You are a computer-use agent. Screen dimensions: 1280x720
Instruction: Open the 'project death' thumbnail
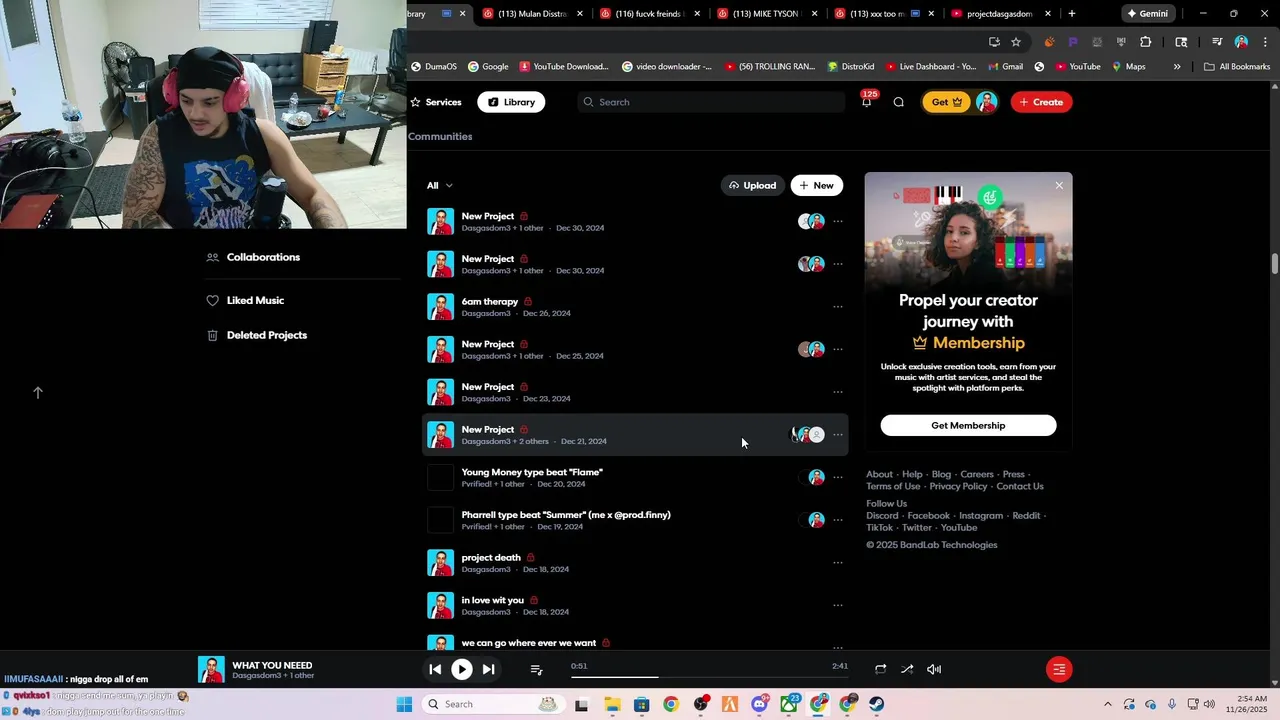point(440,563)
